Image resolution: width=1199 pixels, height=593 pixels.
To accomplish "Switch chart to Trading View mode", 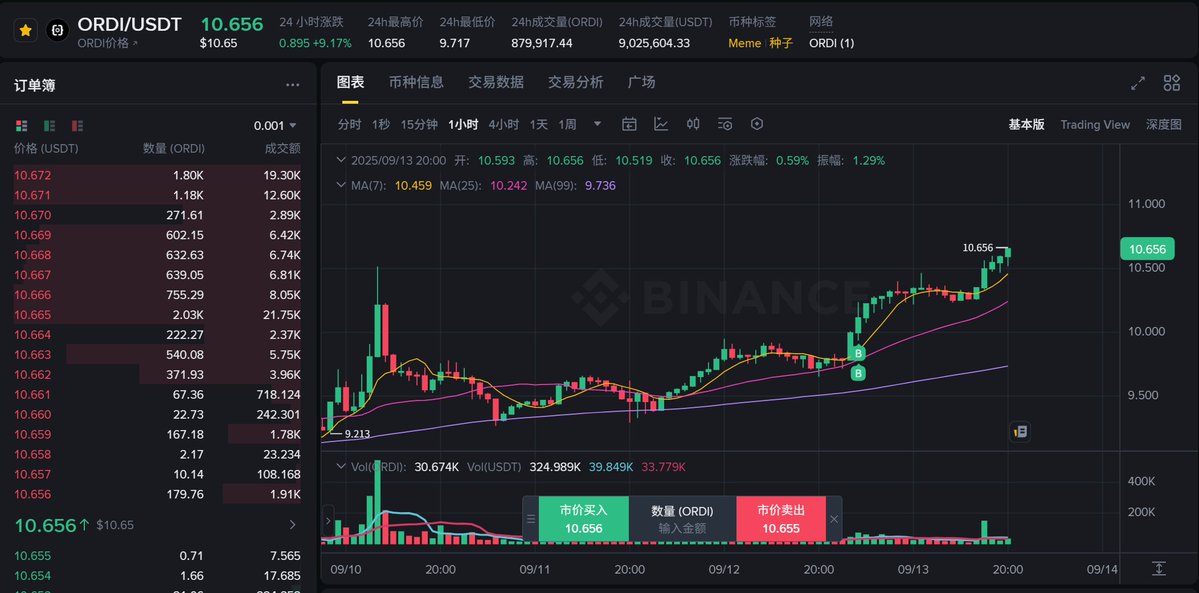I will (1095, 124).
